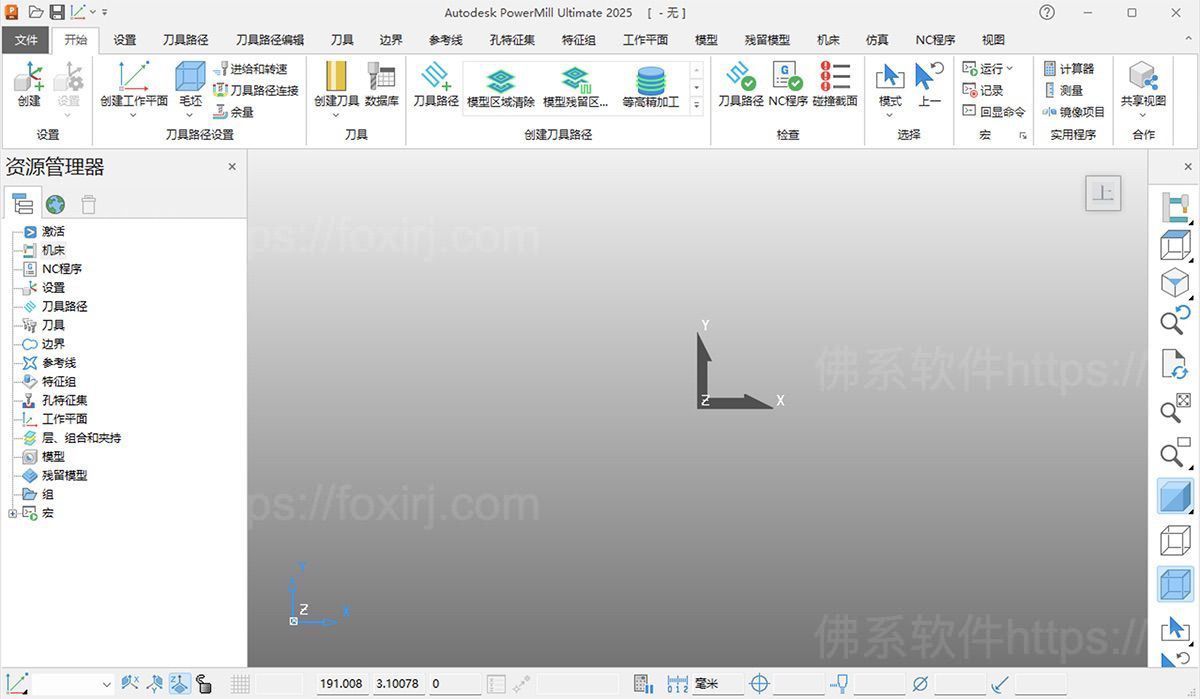Screen dimensions: 1200x699
Task: Open the 文件 menu
Action: tap(26, 40)
